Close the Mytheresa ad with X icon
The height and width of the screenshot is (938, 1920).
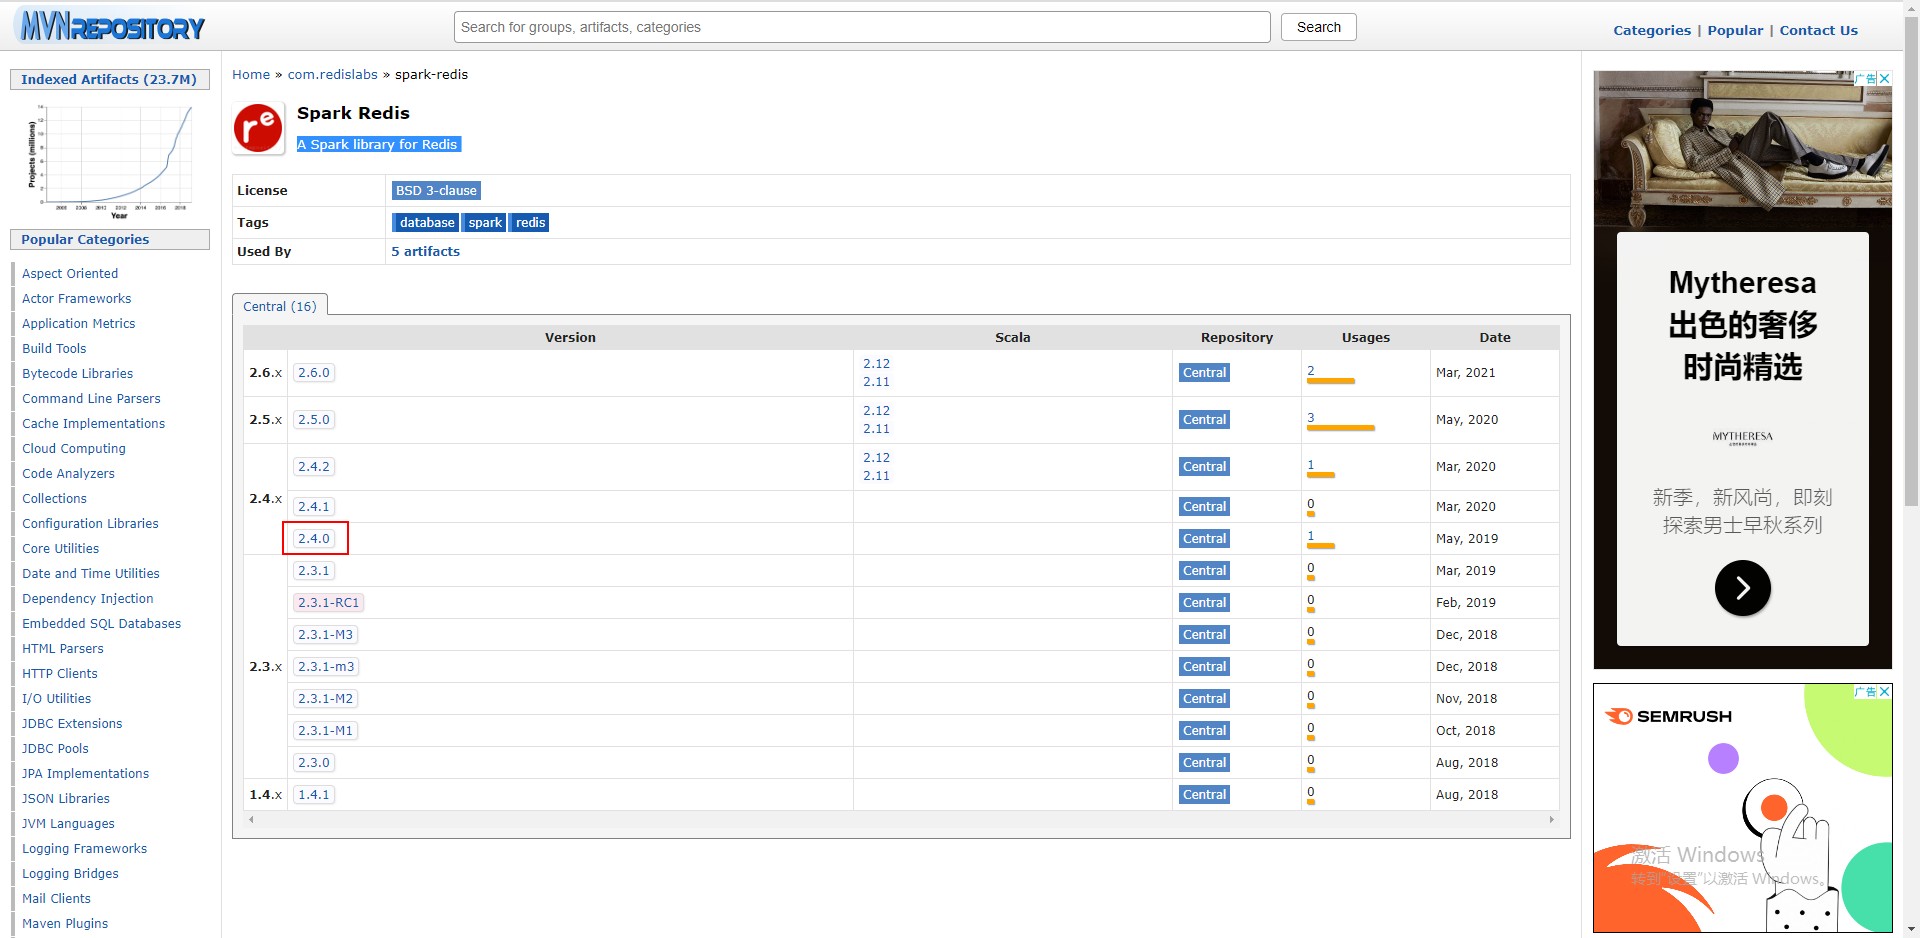pos(1885,78)
